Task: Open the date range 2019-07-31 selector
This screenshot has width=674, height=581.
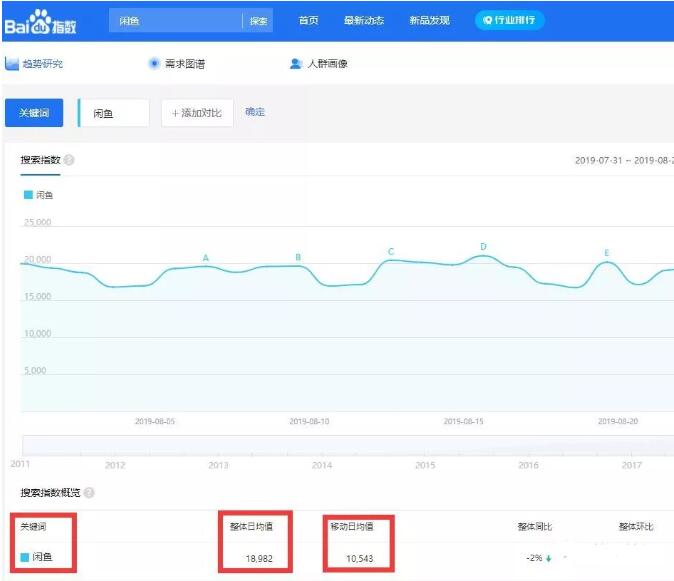Action: tap(624, 160)
